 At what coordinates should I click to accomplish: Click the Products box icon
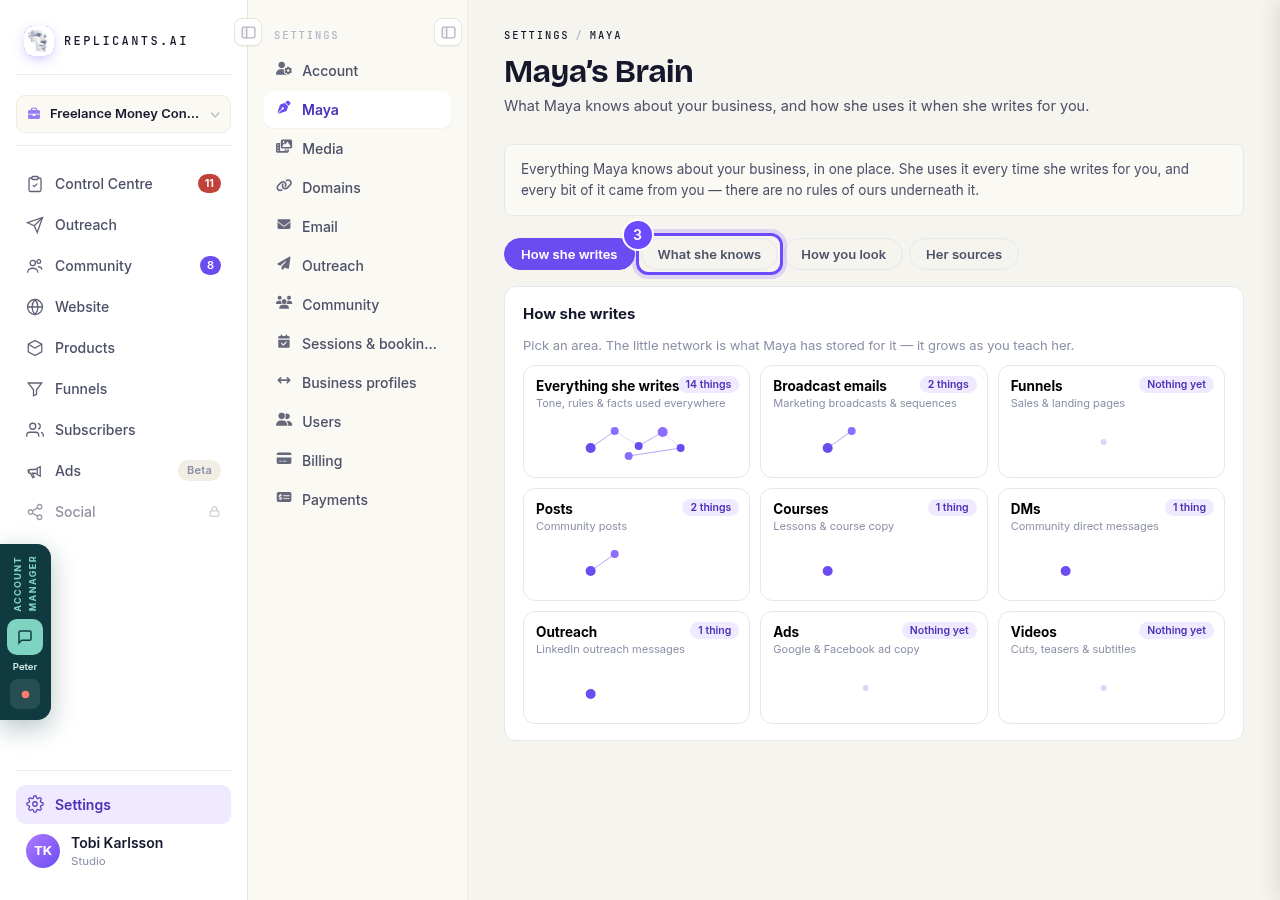(35, 348)
